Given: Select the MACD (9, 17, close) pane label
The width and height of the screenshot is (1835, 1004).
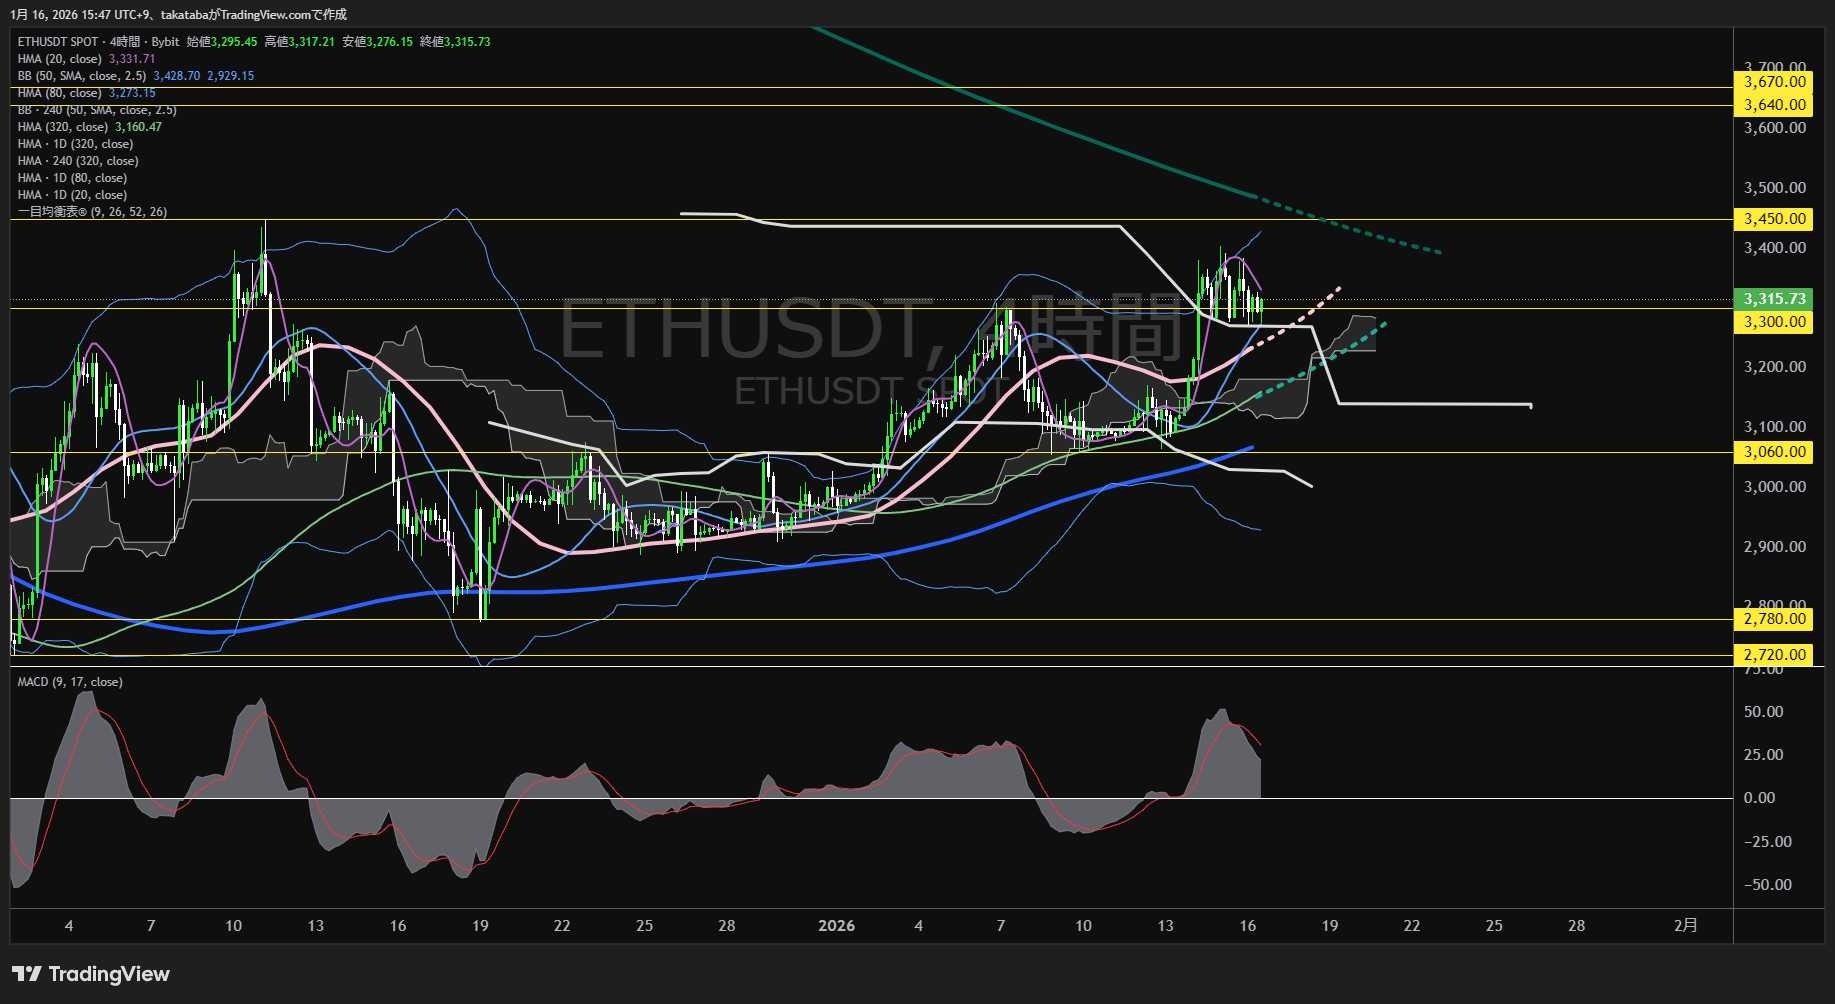Looking at the screenshot, I should 70,682.
